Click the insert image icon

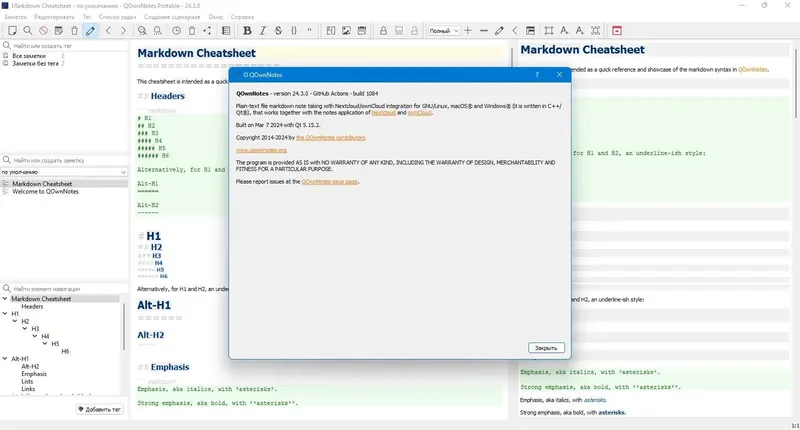(x=346, y=31)
